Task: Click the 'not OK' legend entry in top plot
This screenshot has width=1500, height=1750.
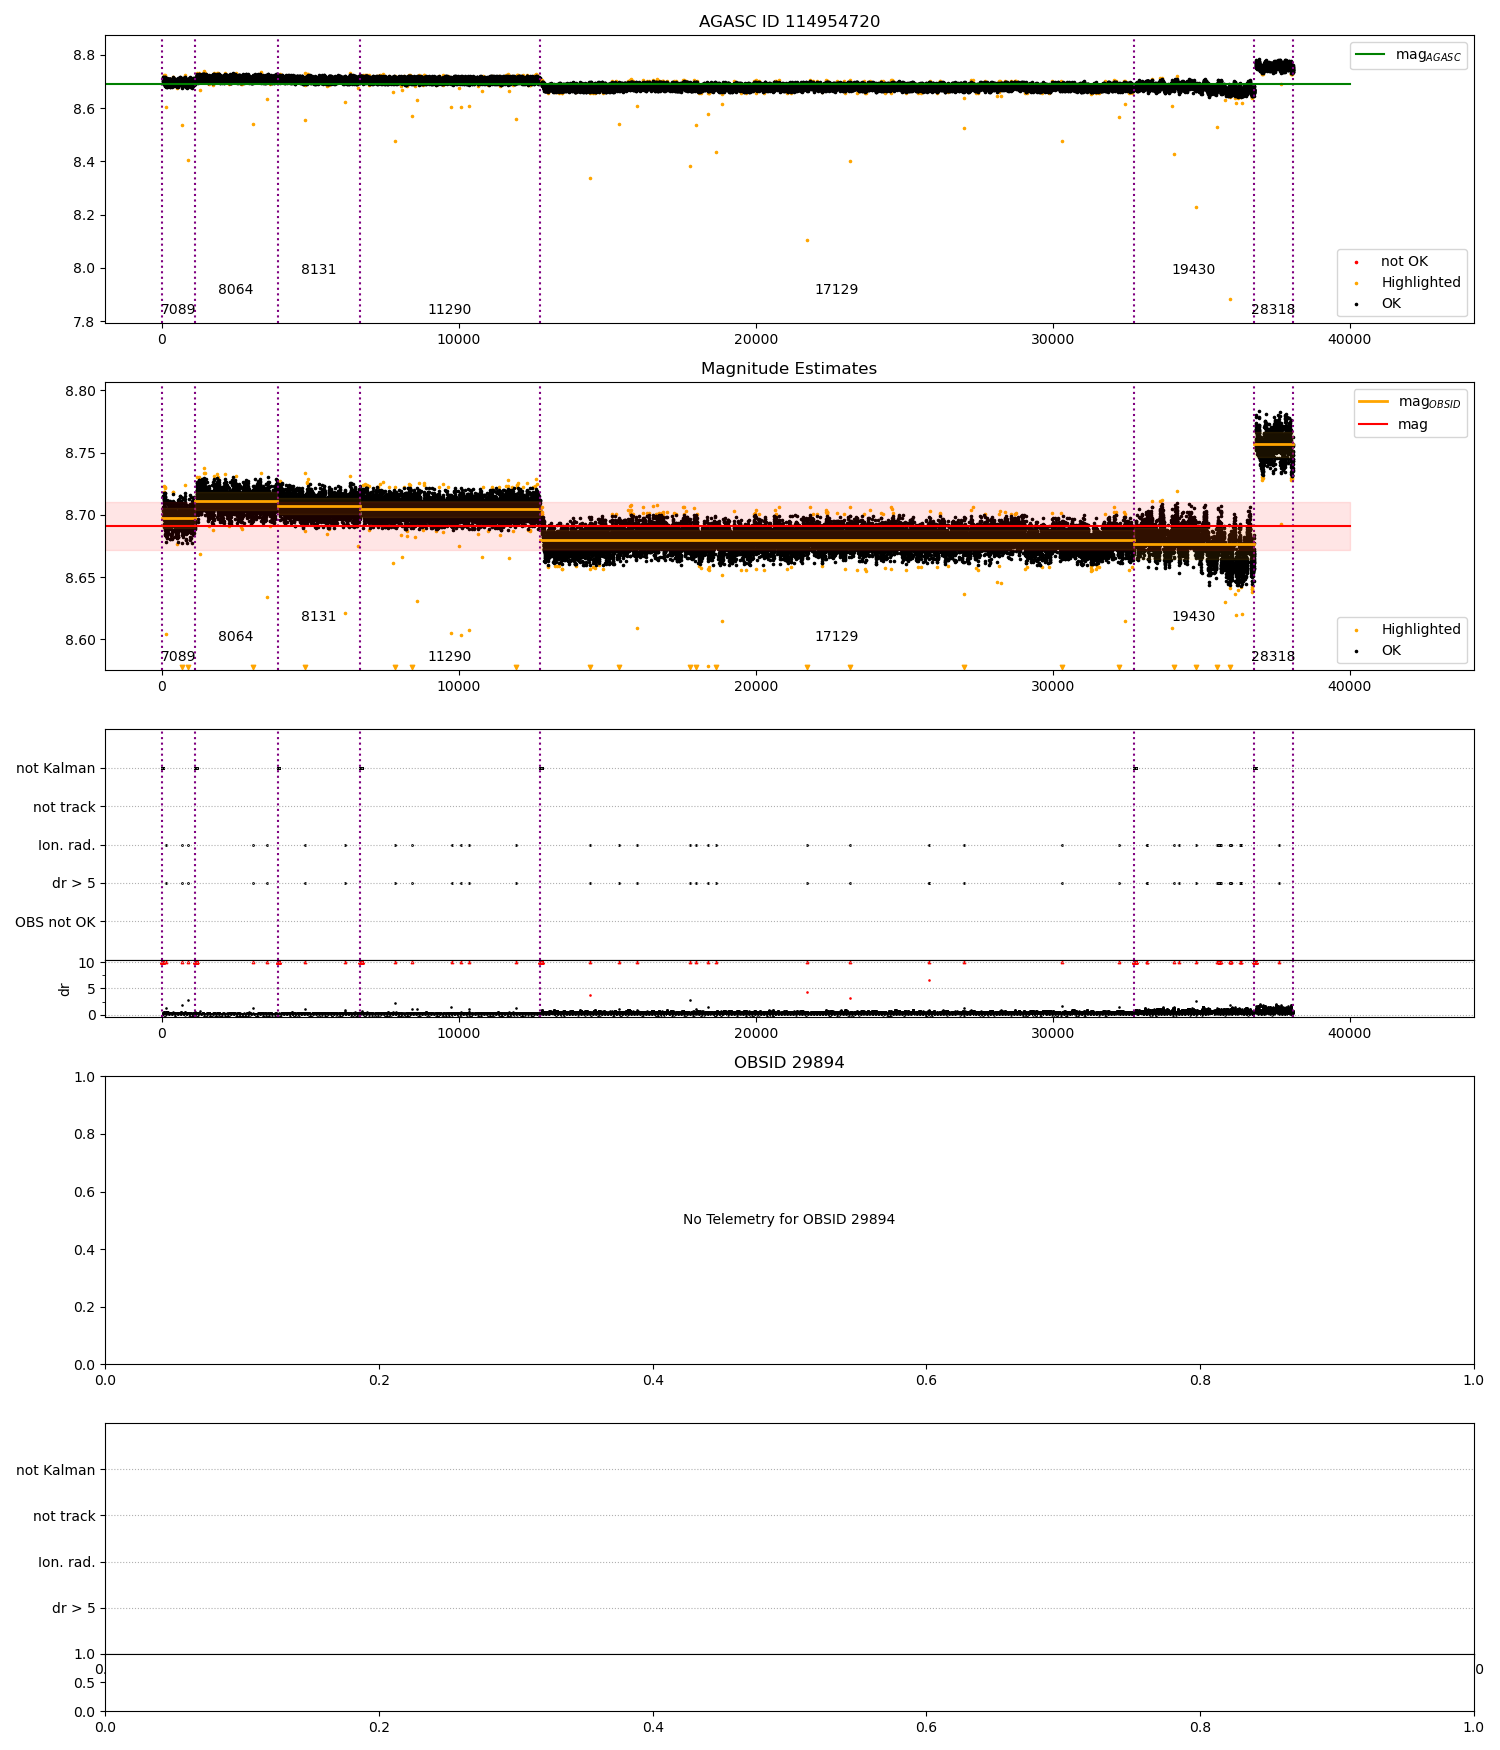Action: [x=1392, y=262]
